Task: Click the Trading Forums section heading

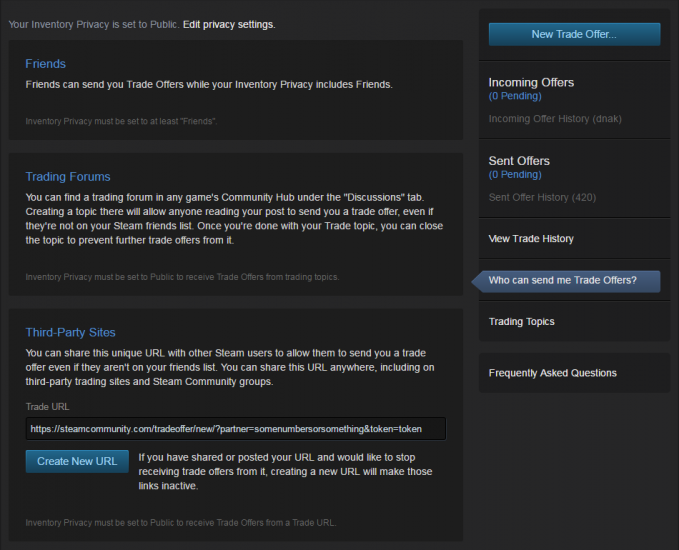Action: click(68, 177)
